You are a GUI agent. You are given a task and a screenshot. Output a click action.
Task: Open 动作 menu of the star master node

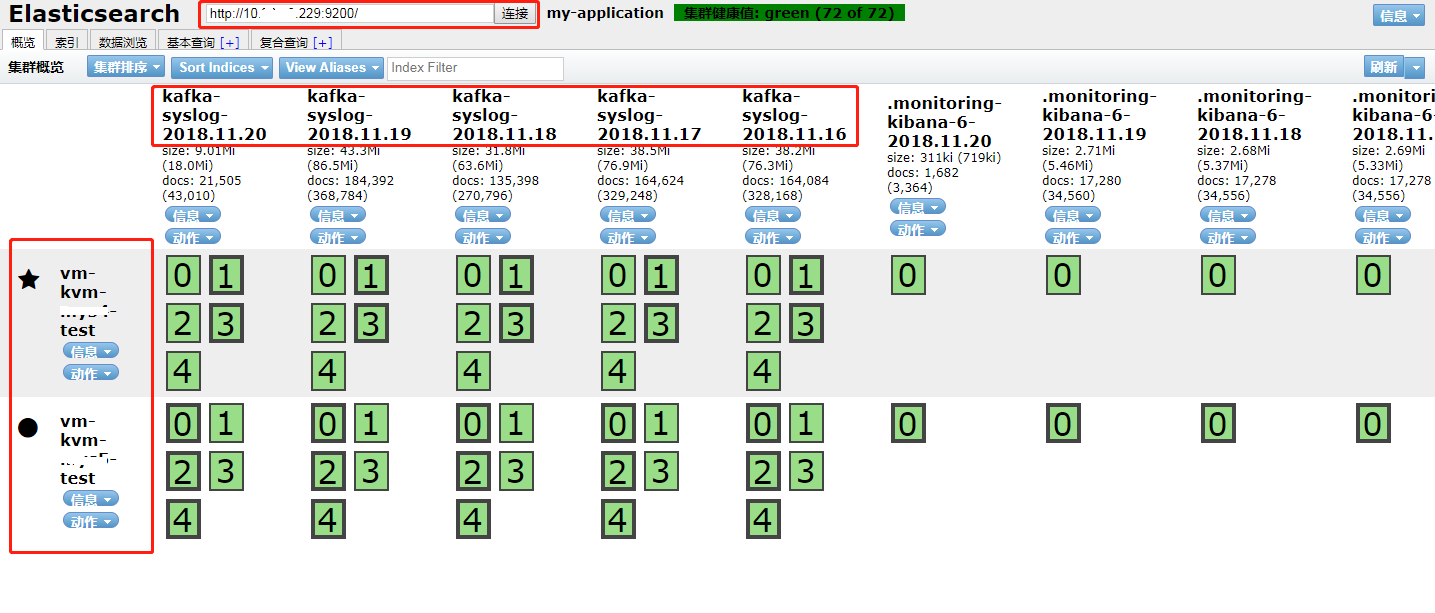point(91,373)
